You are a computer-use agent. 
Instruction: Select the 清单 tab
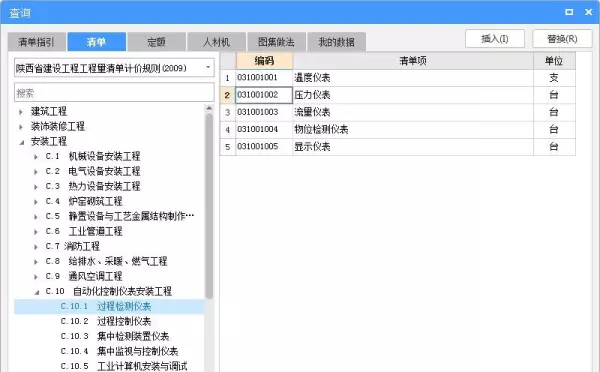96,42
